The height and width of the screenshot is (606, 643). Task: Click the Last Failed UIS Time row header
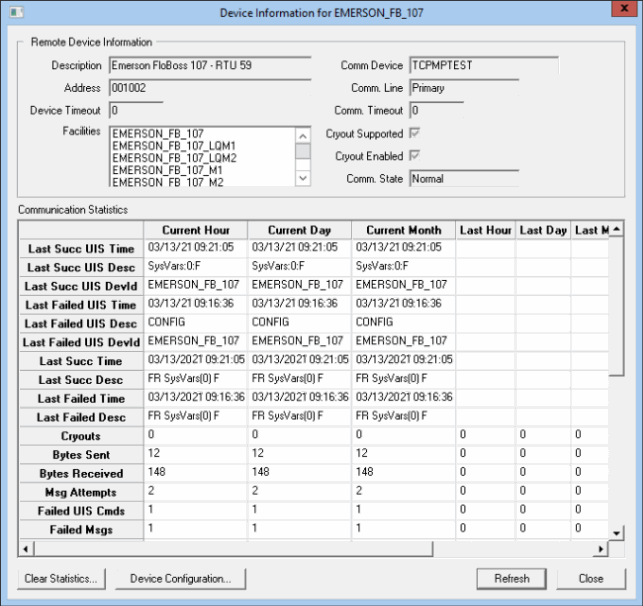[x=81, y=305]
